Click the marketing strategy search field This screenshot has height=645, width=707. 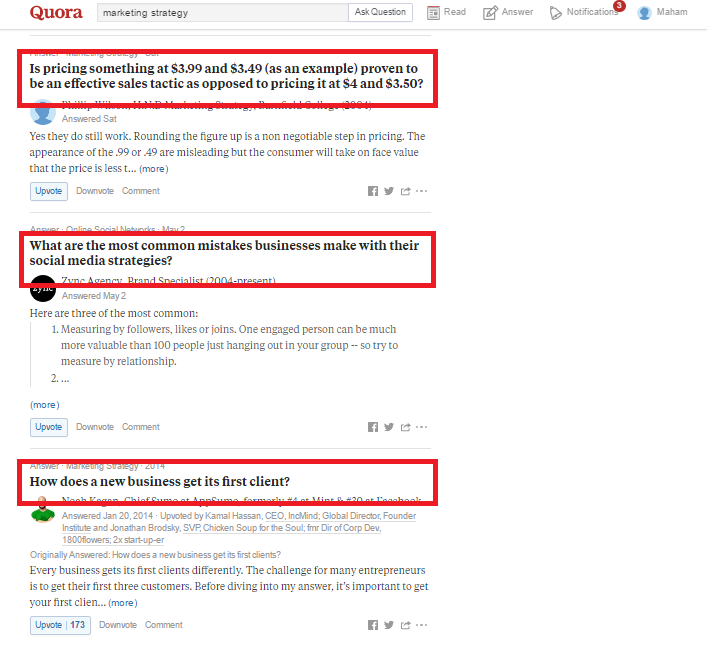click(223, 13)
